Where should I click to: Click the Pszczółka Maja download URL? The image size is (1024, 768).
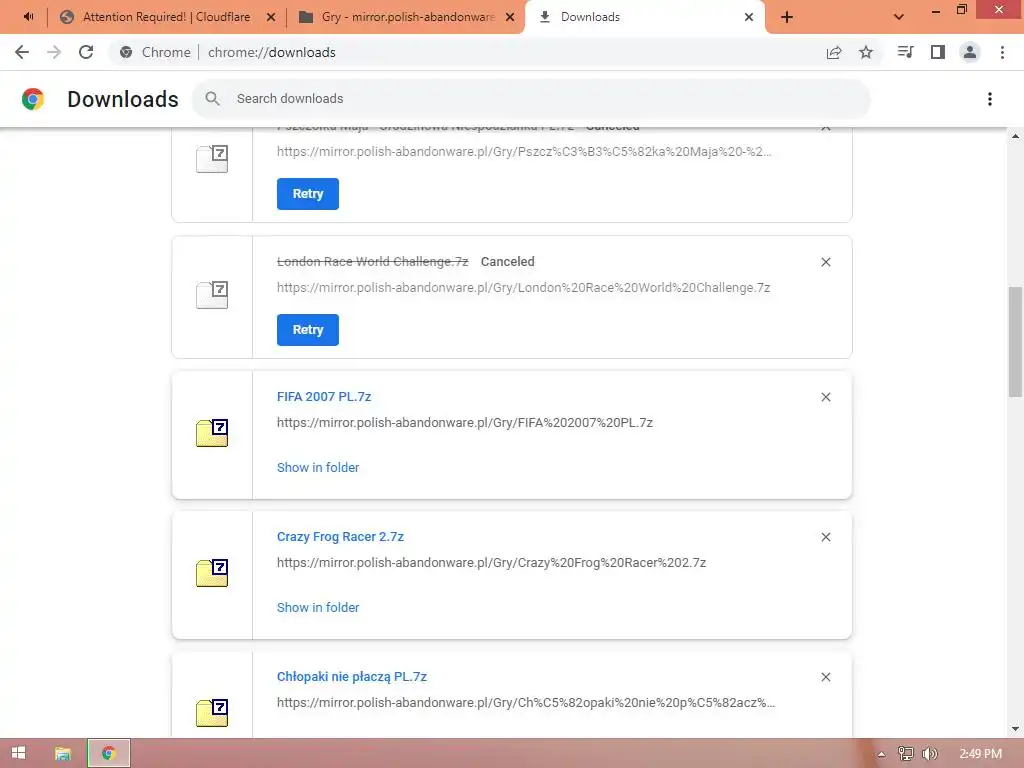524,152
